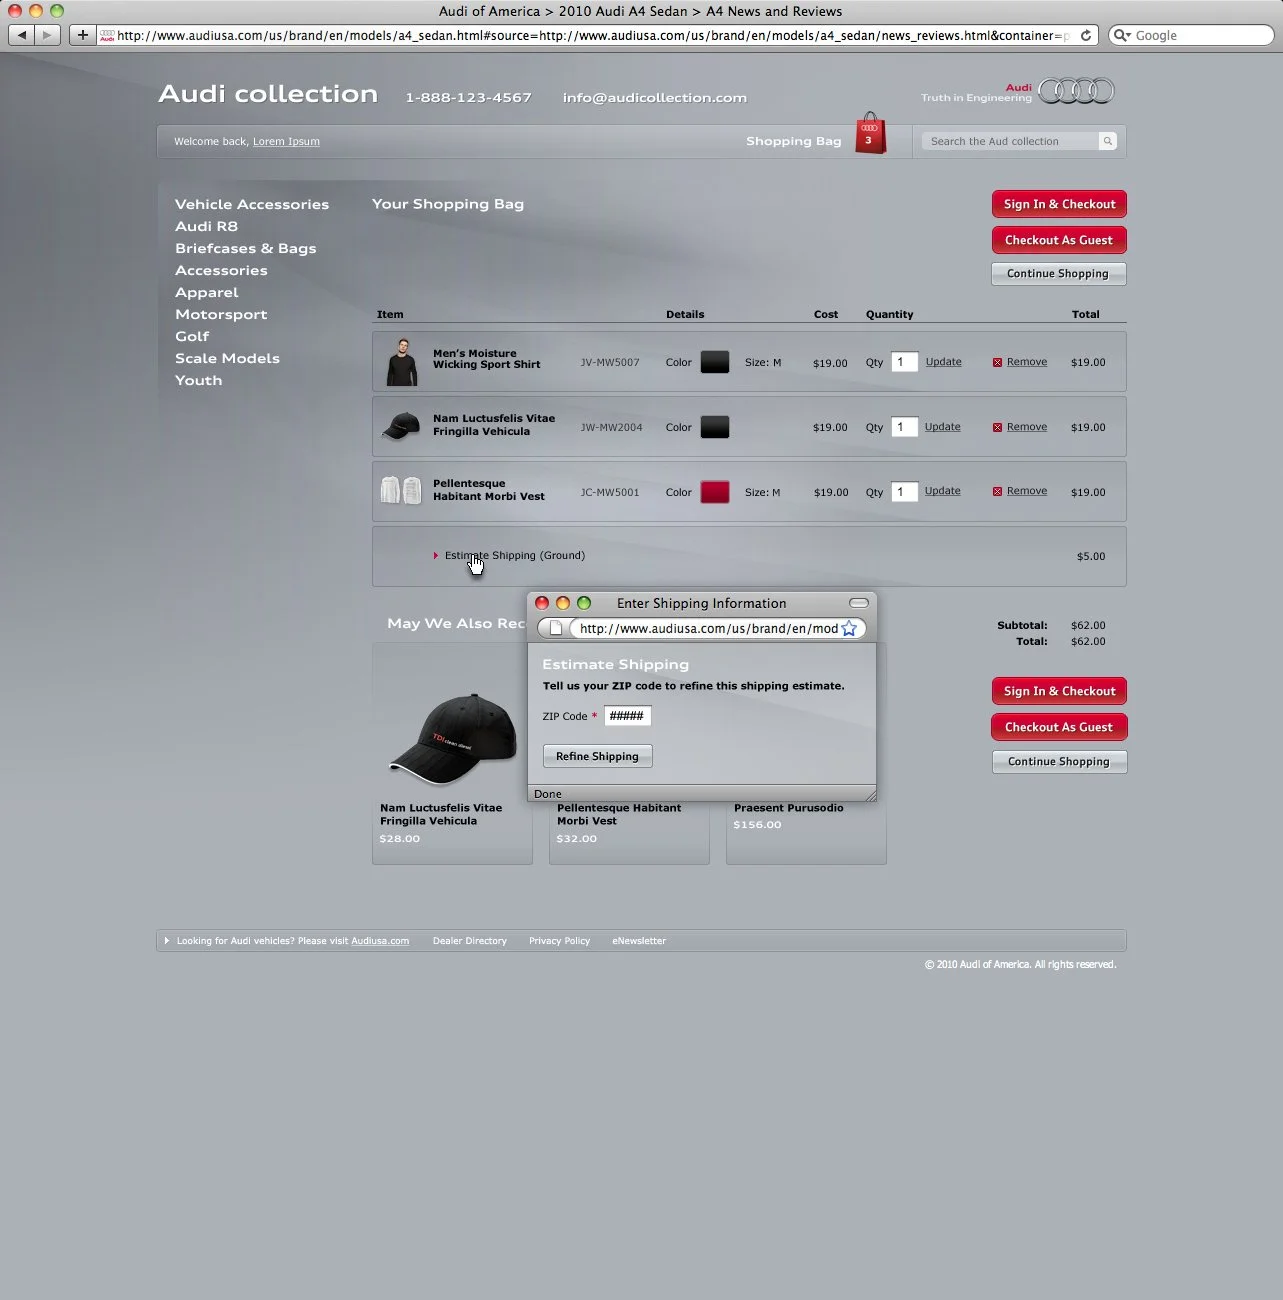Update quantity for Fringilla Vehicula cap
Image resolution: width=1283 pixels, height=1300 pixels.
click(942, 427)
